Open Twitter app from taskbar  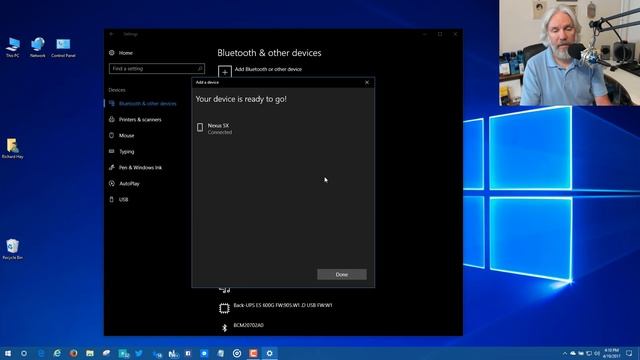(139, 353)
